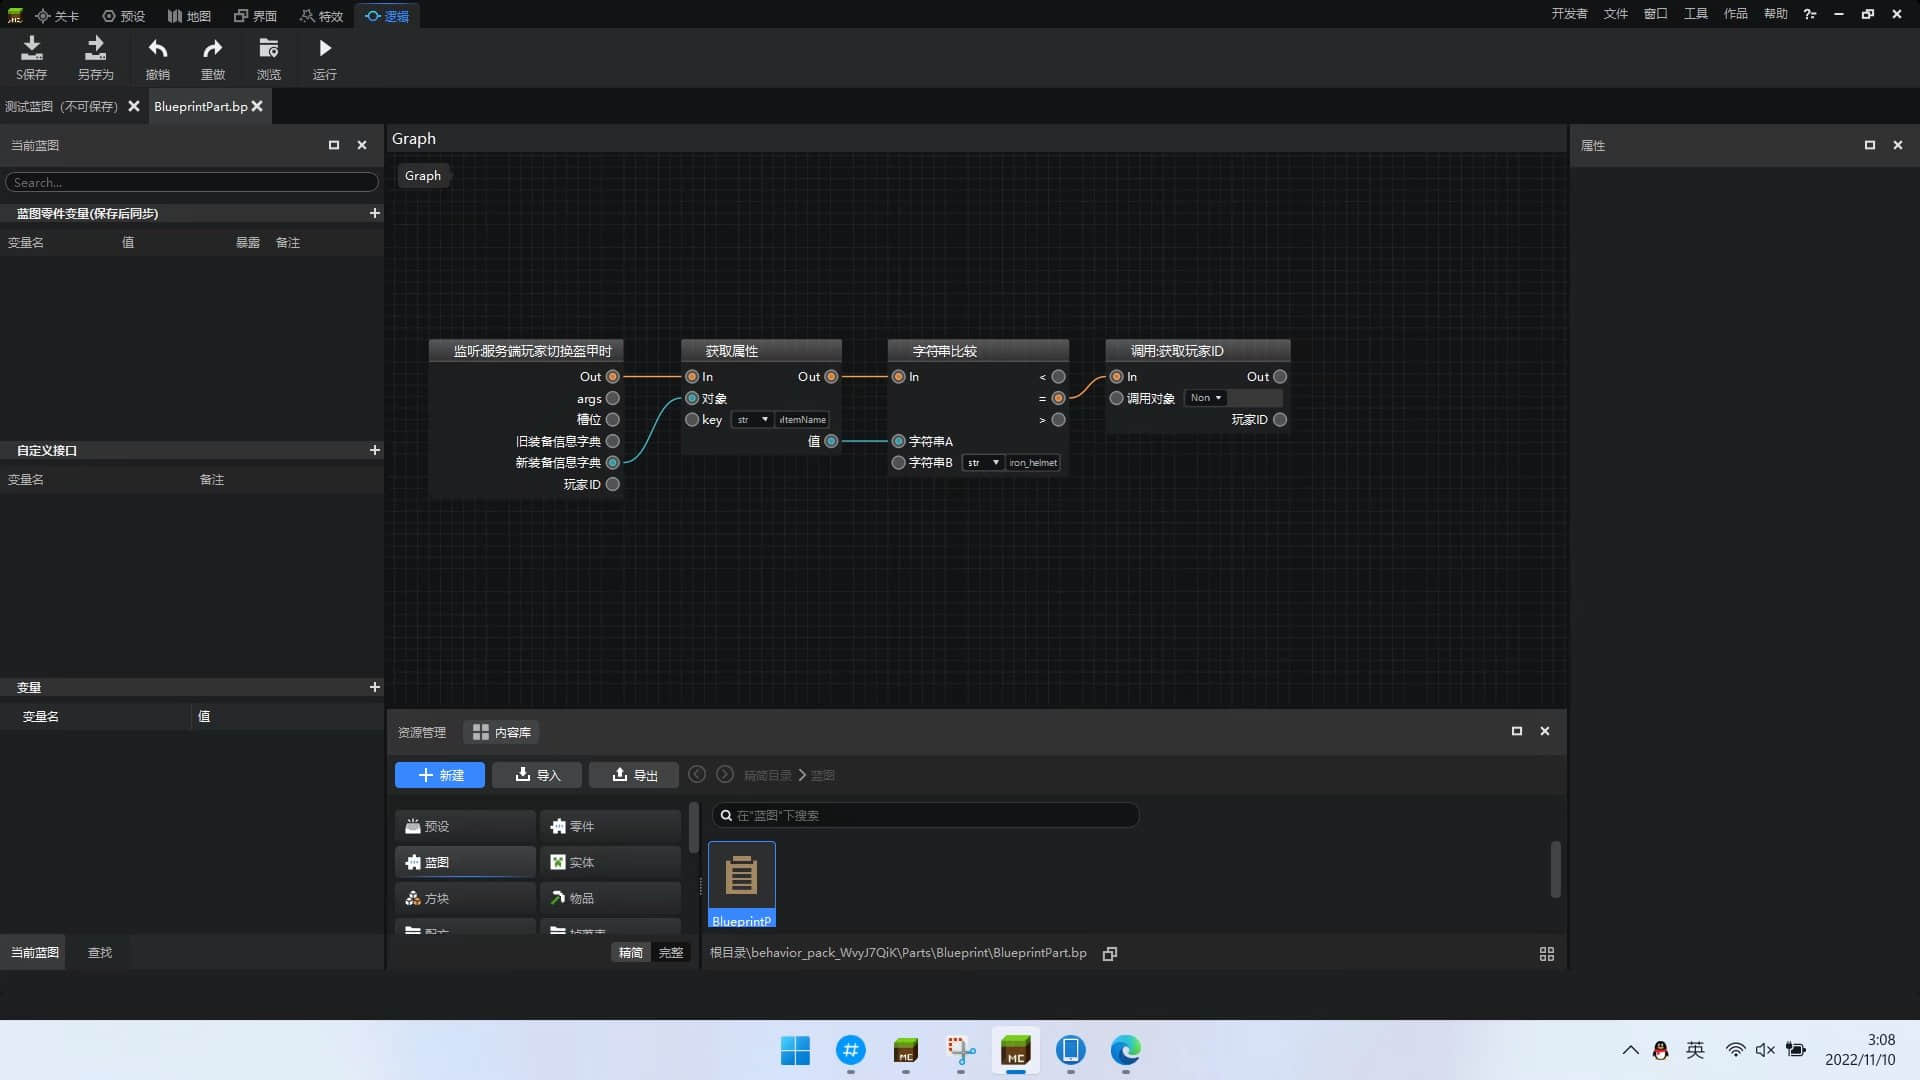Image resolution: width=1920 pixels, height=1080 pixels.
Task: Click 新建 (New) button in content library
Action: click(x=440, y=775)
